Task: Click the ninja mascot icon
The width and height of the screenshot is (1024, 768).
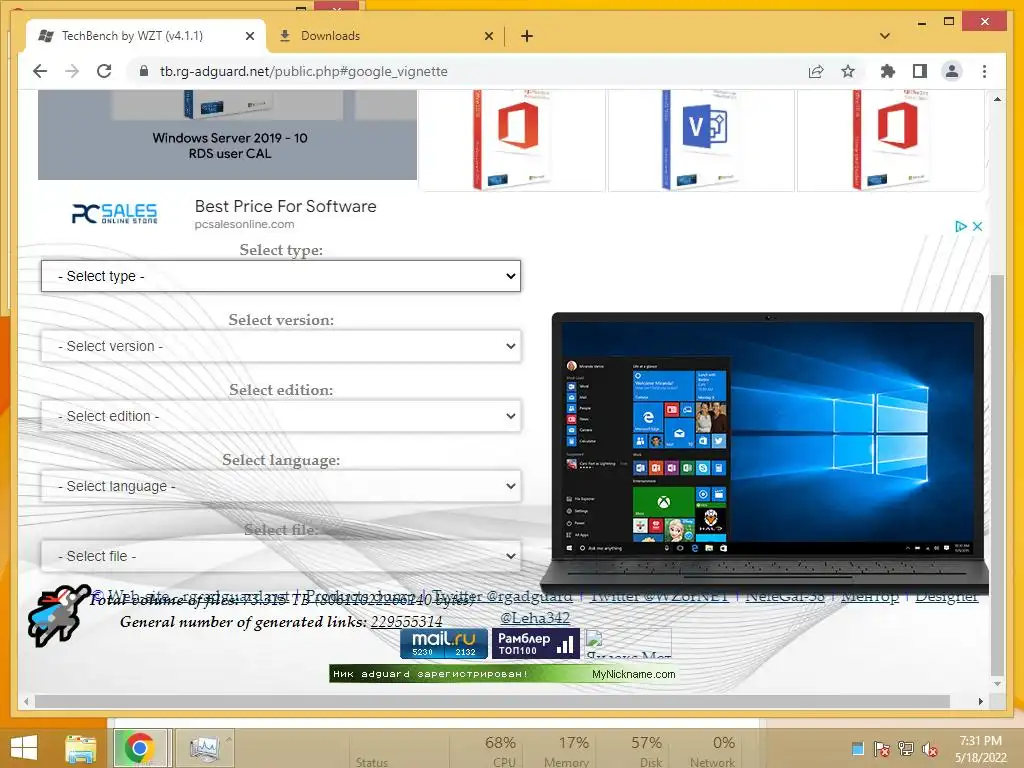Action: click(x=57, y=615)
